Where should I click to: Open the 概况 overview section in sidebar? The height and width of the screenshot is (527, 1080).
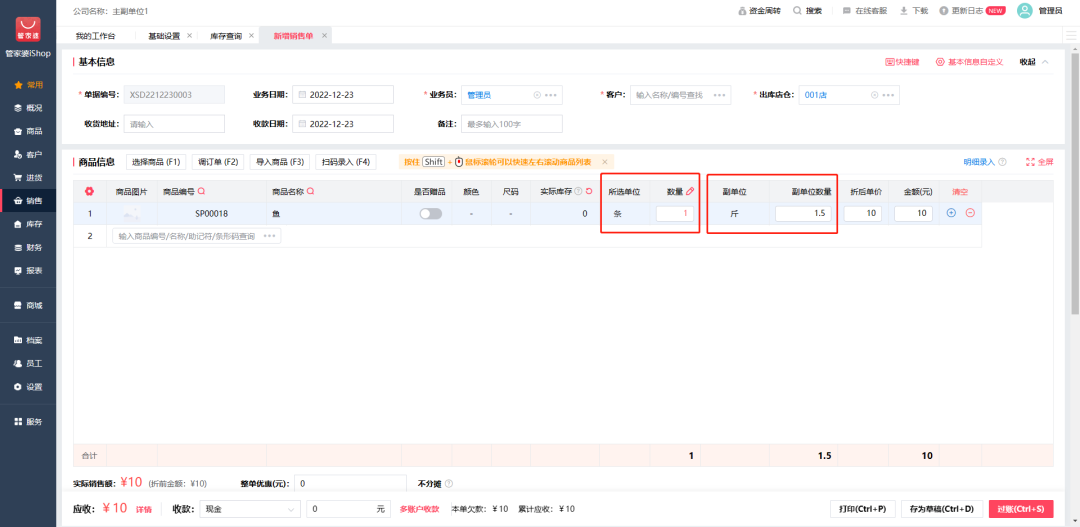tap(28, 108)
